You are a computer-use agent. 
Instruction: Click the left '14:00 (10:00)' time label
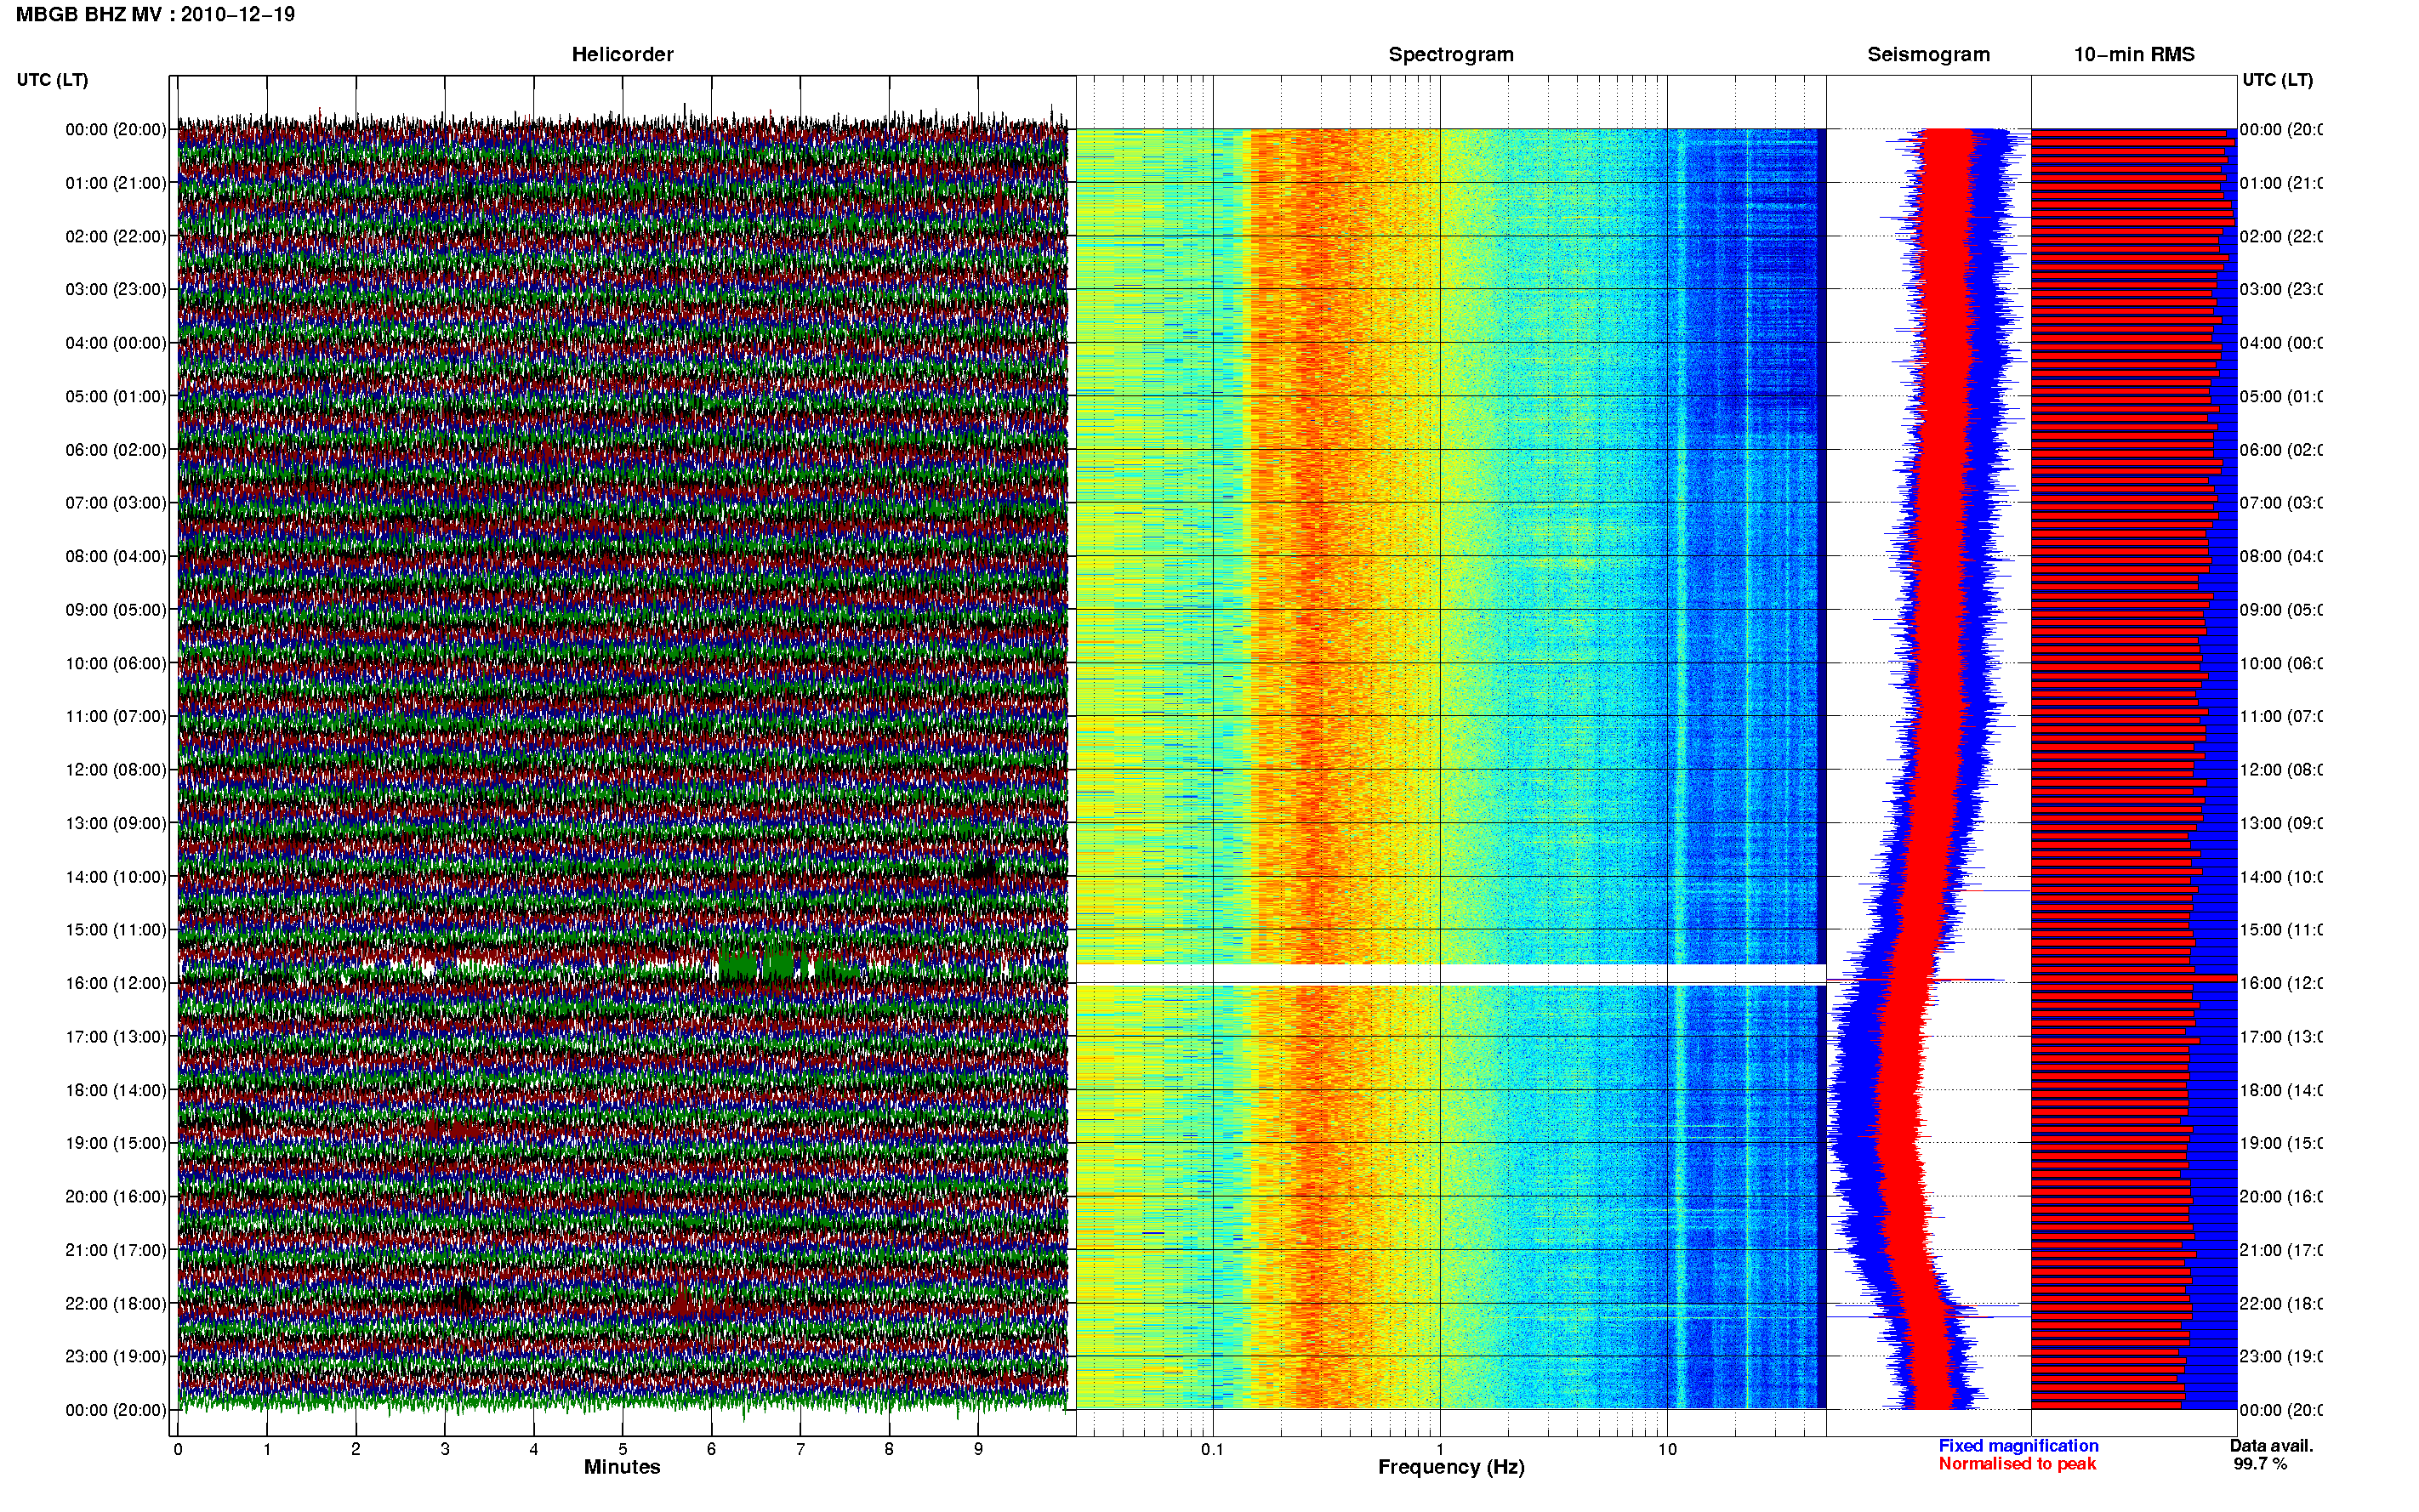116,877
